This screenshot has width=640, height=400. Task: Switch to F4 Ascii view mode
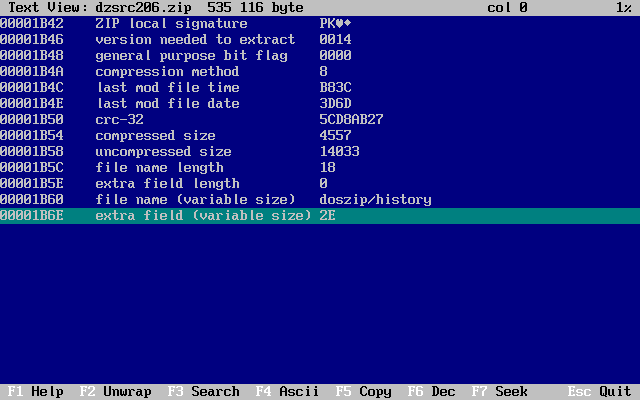pos(287,392)
